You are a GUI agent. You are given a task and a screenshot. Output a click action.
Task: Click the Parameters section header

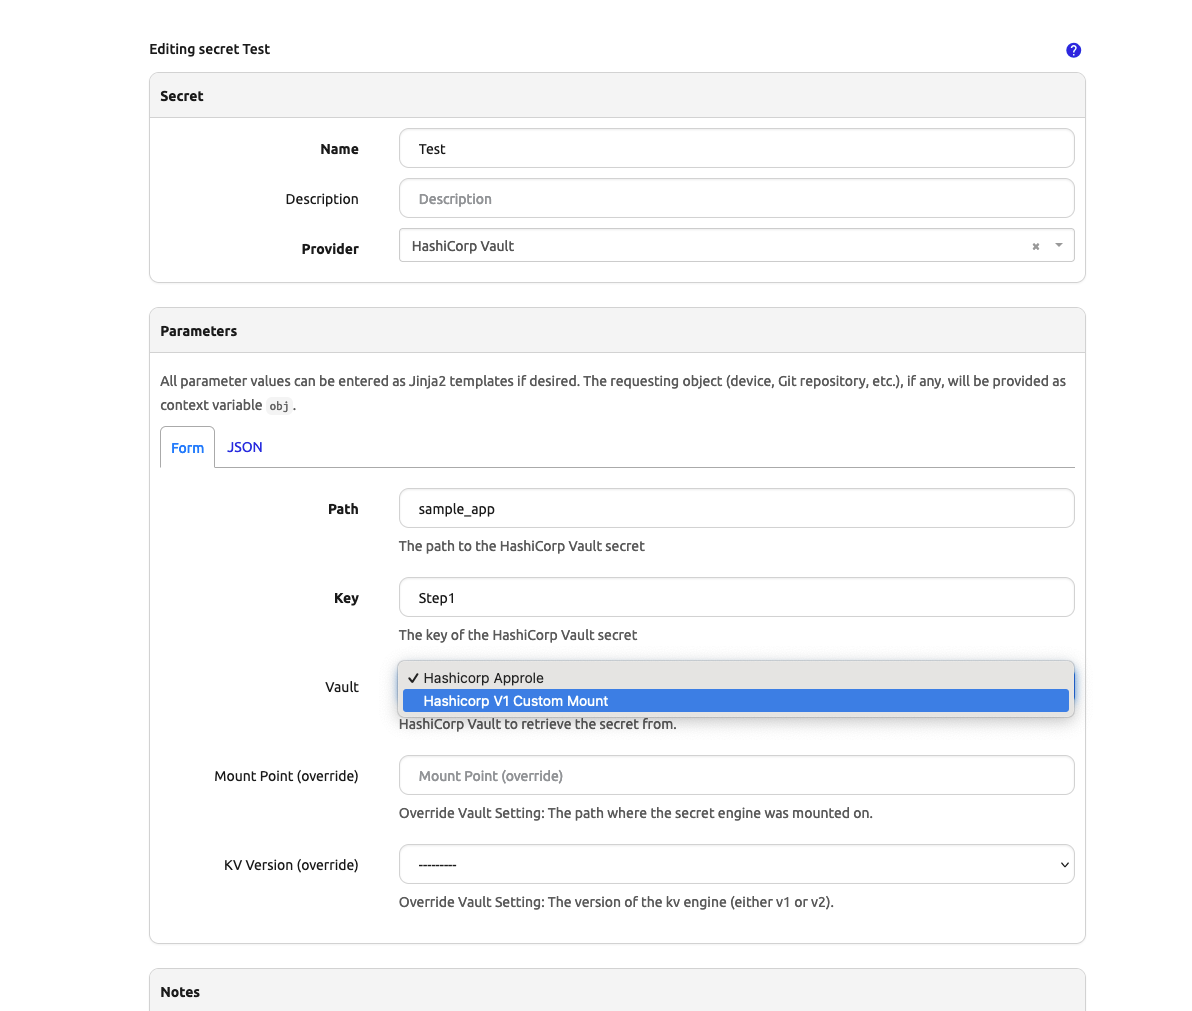point(199,331)
